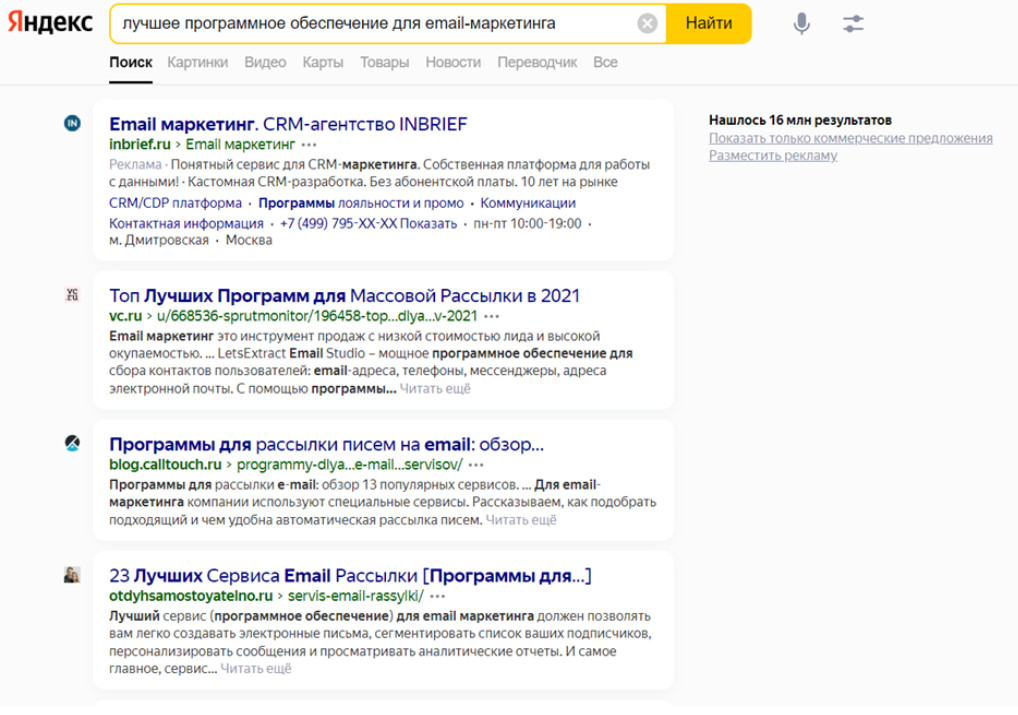
Task: Expand 'Читать ещё' in Calltouch snippet
Action: (x=521, y=520)
